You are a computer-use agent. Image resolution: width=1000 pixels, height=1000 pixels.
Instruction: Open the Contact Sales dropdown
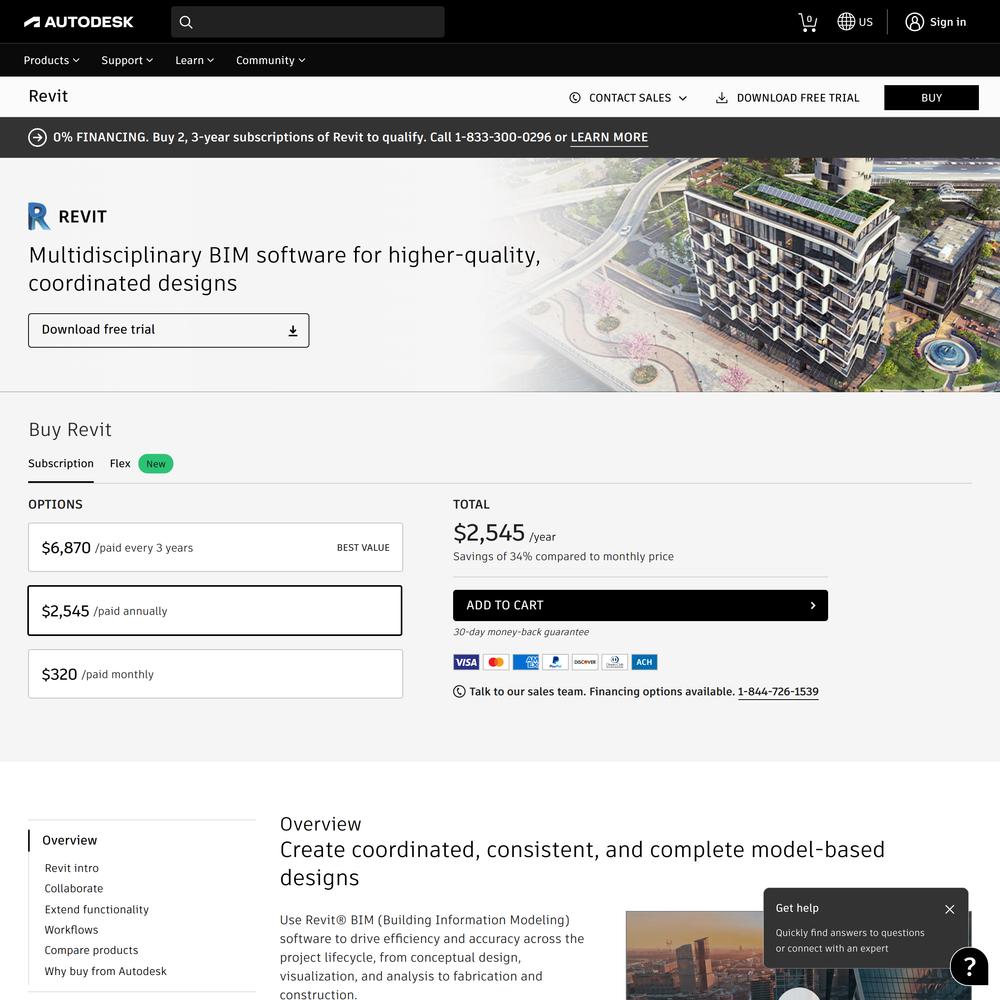coord(628,98)
